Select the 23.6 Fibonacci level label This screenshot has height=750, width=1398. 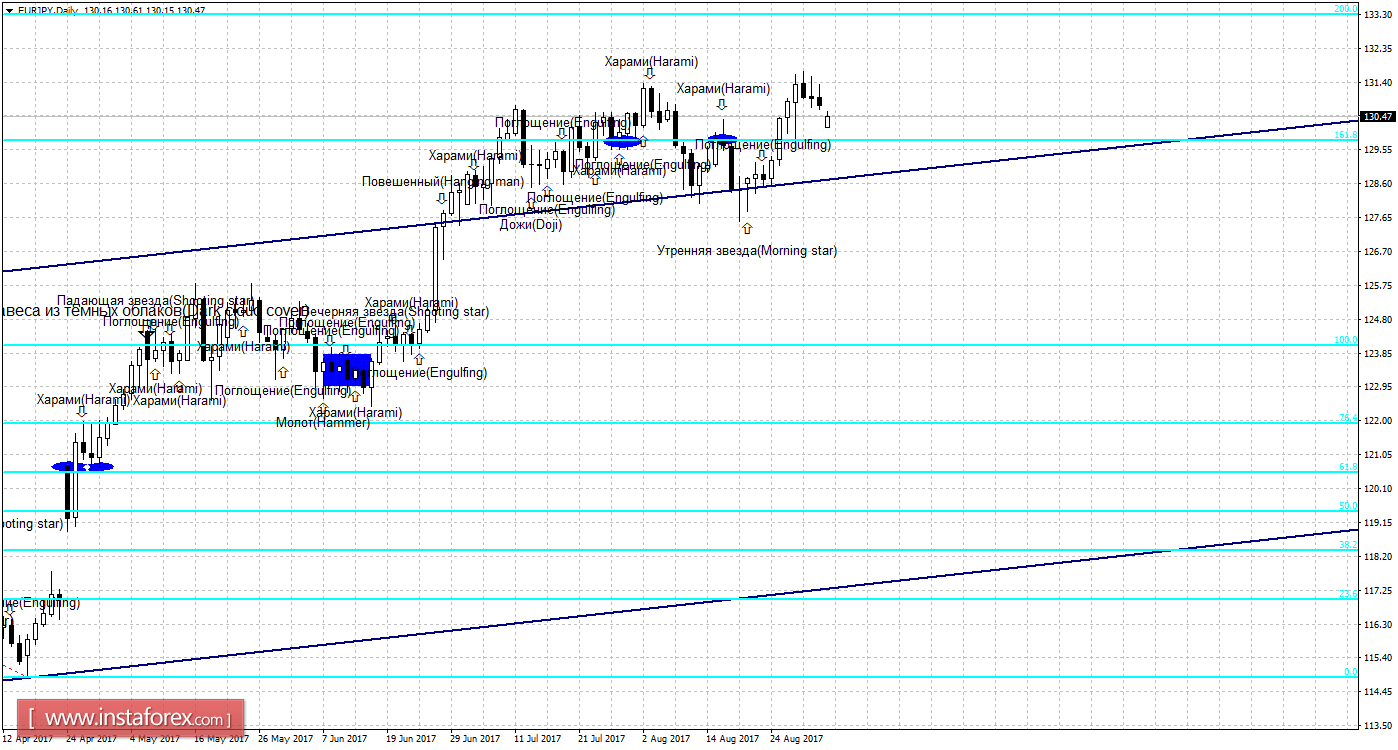[x=1347, y=594]
